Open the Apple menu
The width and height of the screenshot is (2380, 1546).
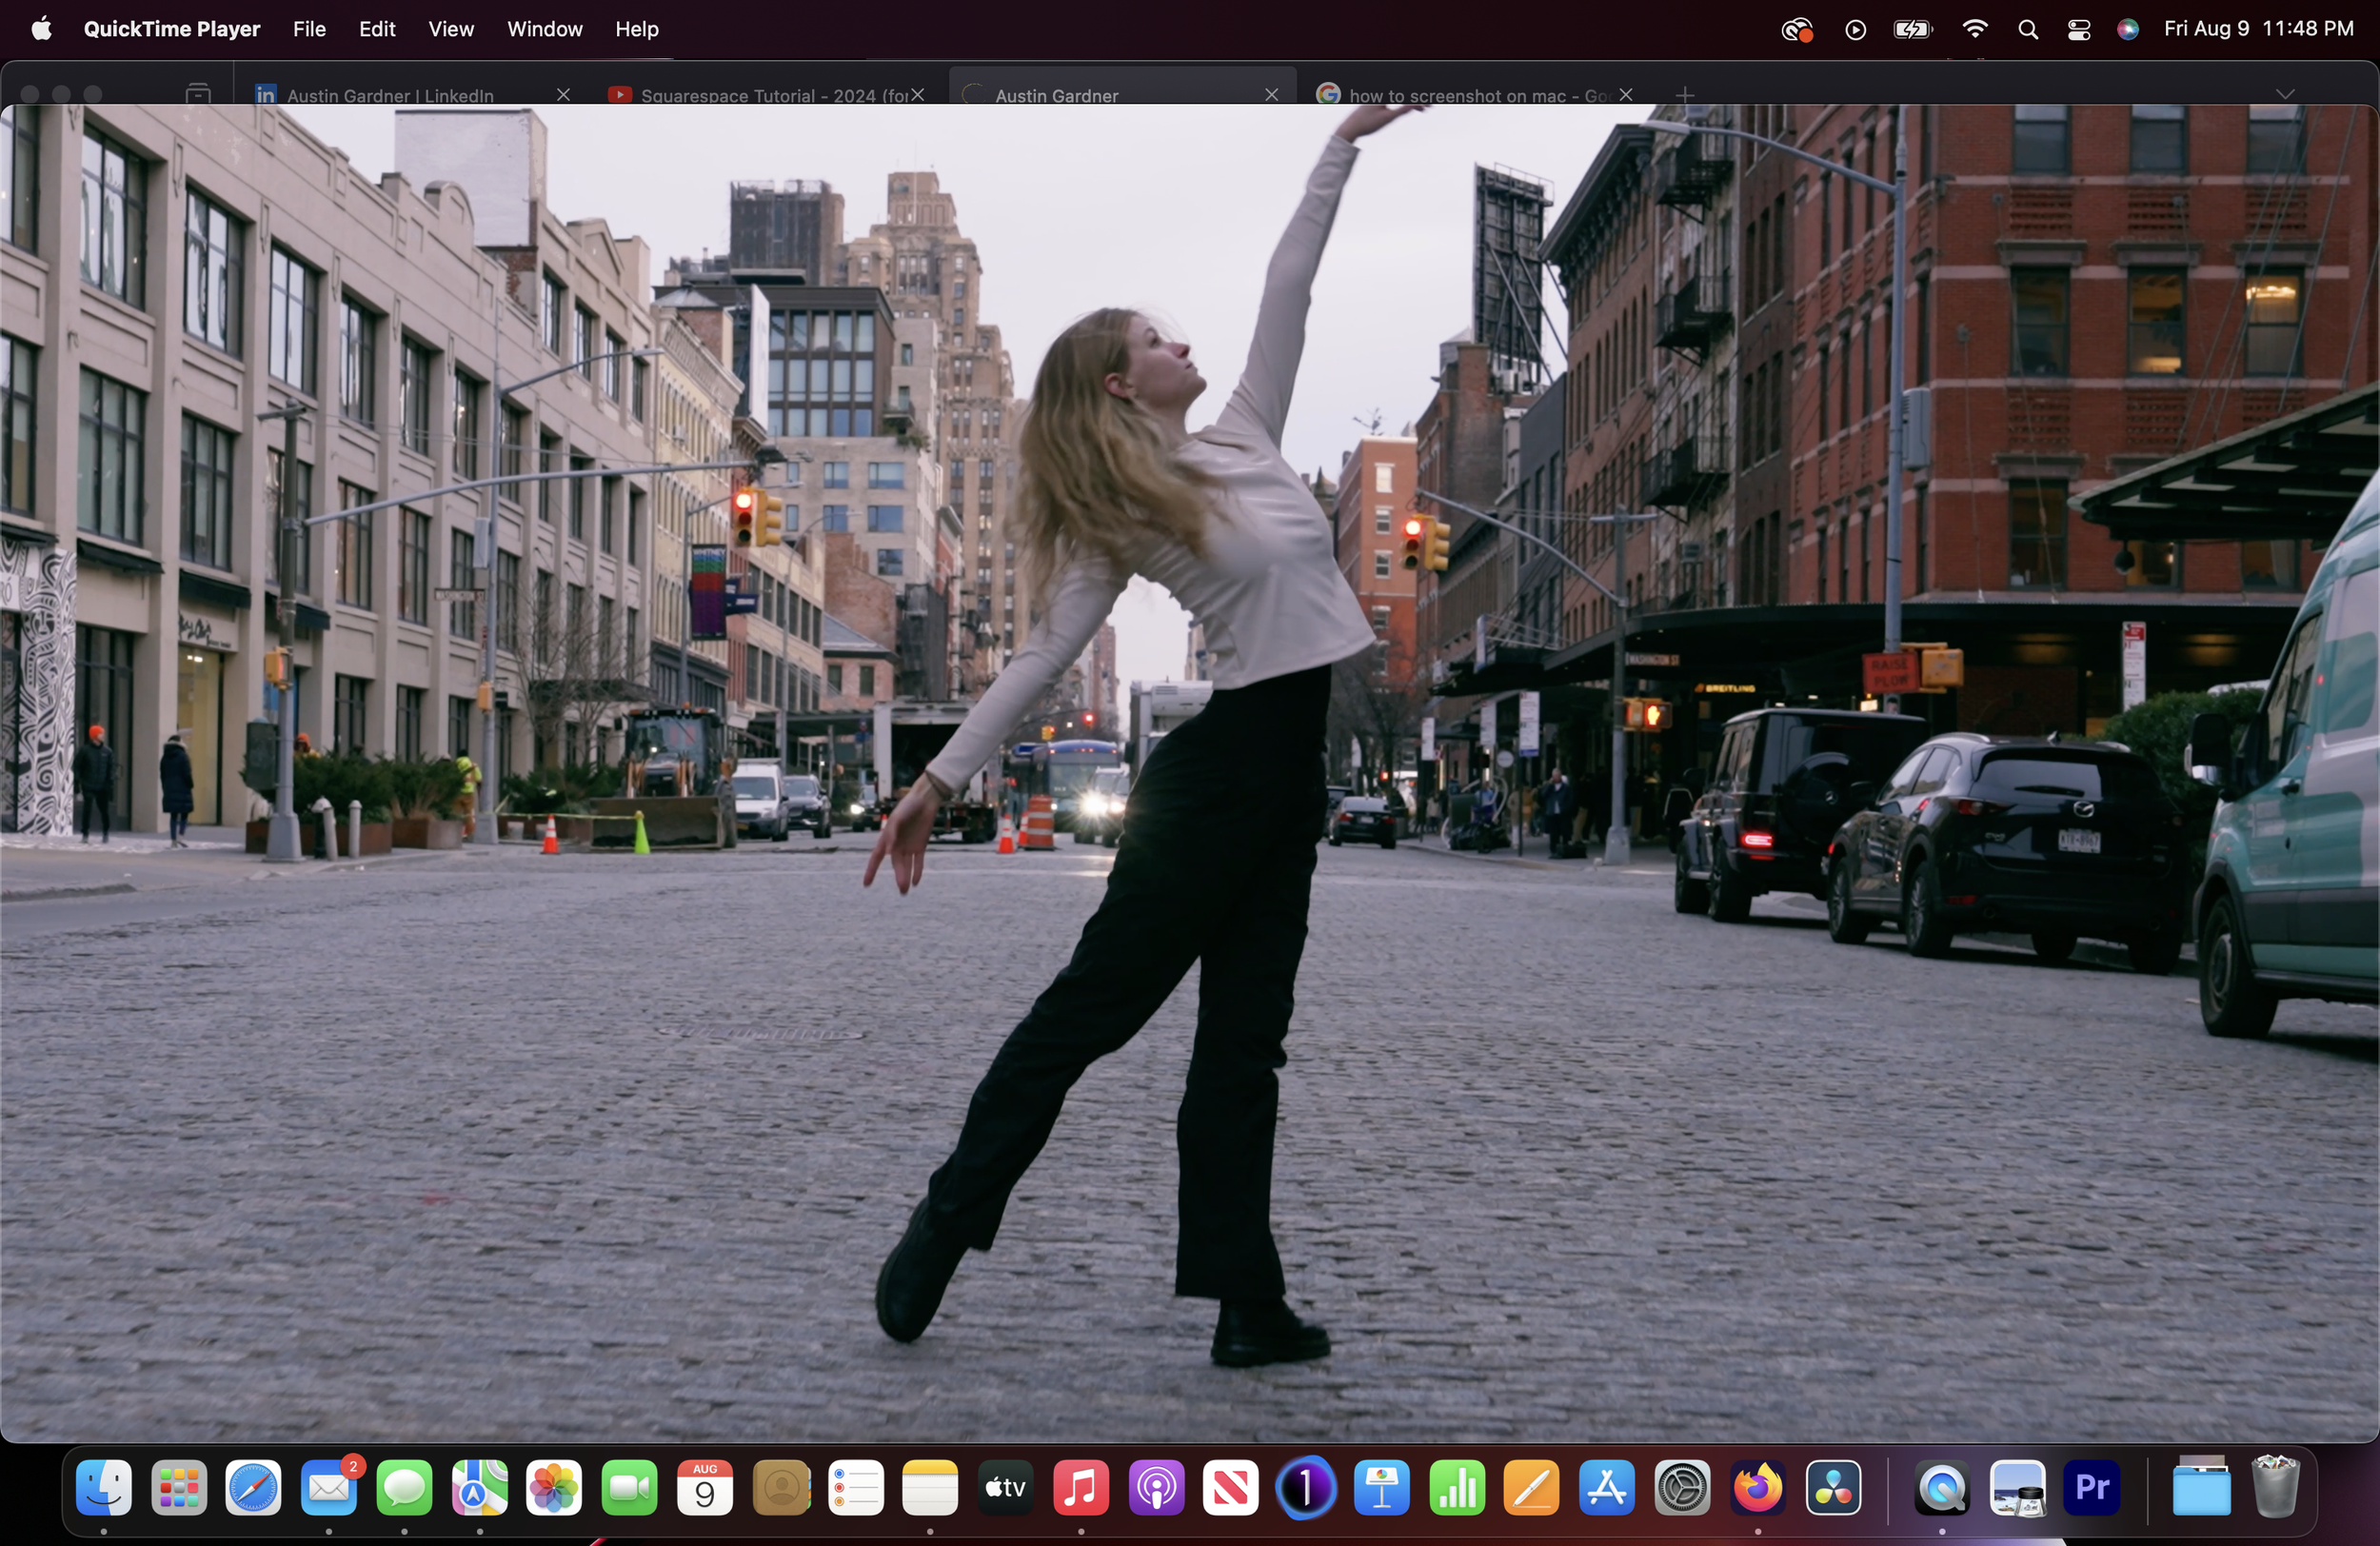coord(41,29)
